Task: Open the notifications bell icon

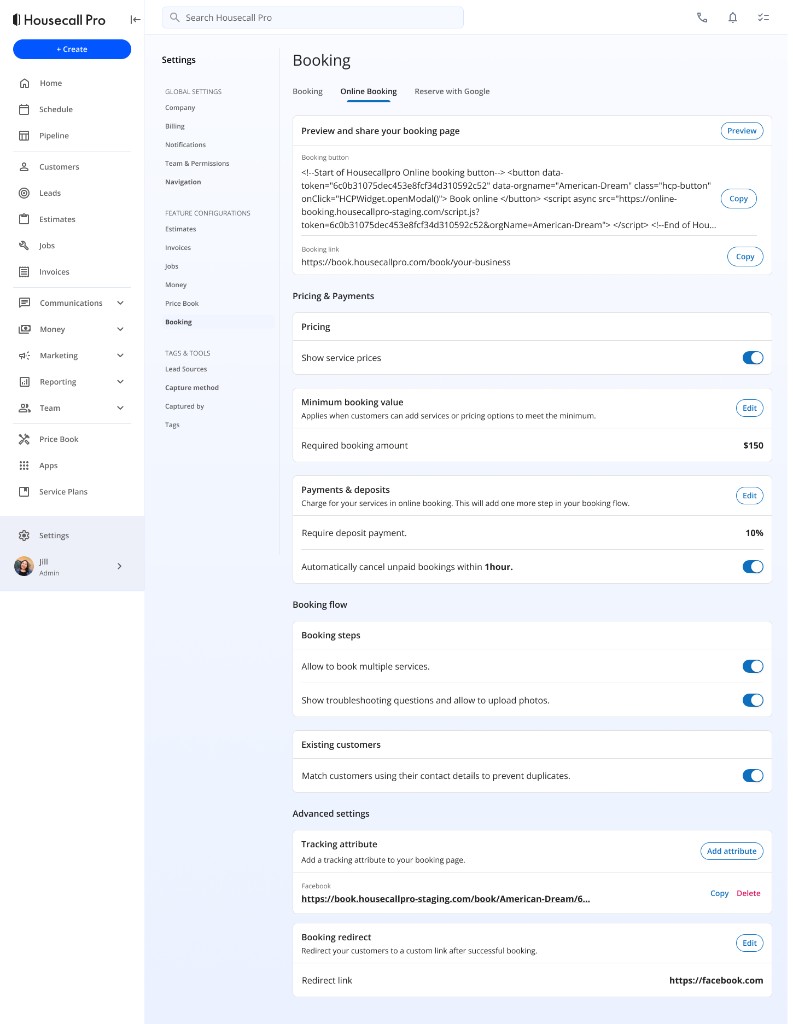Action: tap(732, 18)
